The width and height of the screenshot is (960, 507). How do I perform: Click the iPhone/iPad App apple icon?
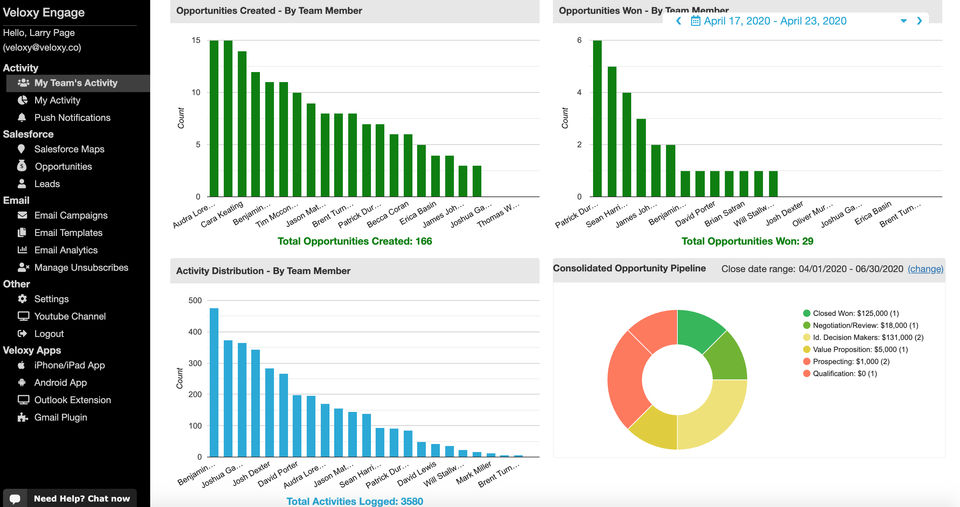[x=21, y=364]
